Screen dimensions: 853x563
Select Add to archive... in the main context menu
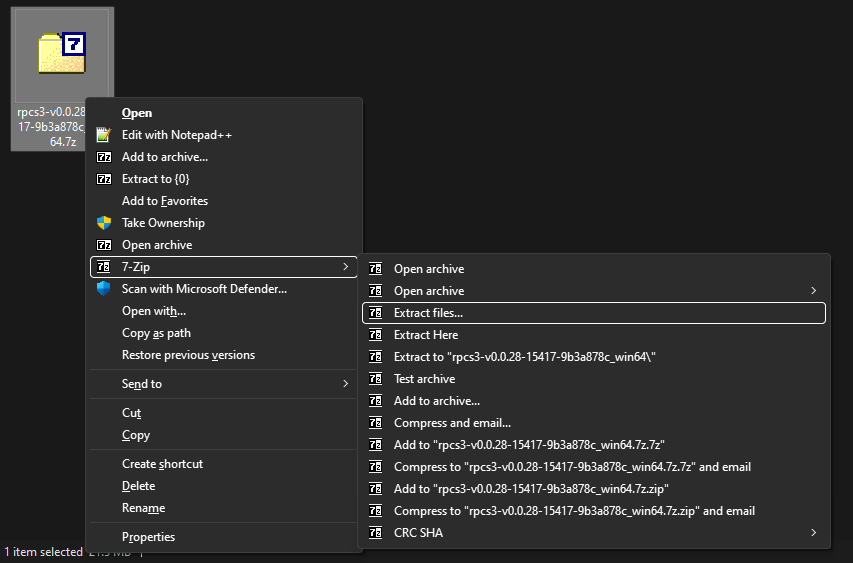(224, 157)
